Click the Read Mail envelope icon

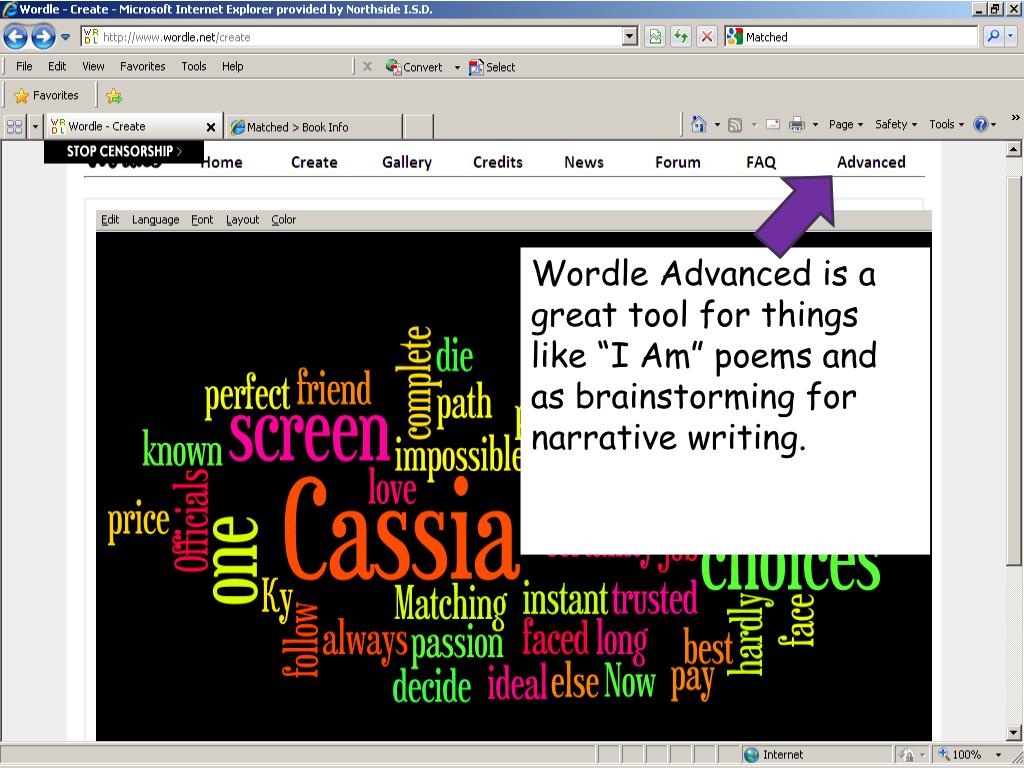point(773,125)
